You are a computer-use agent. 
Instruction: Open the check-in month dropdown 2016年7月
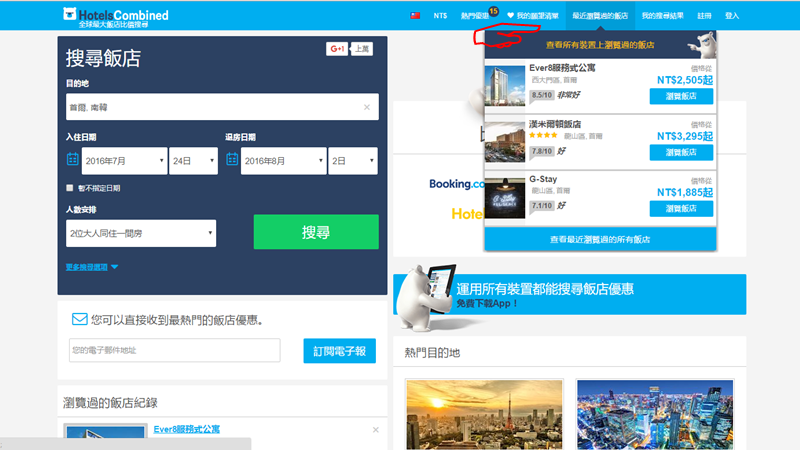[124, 161]
